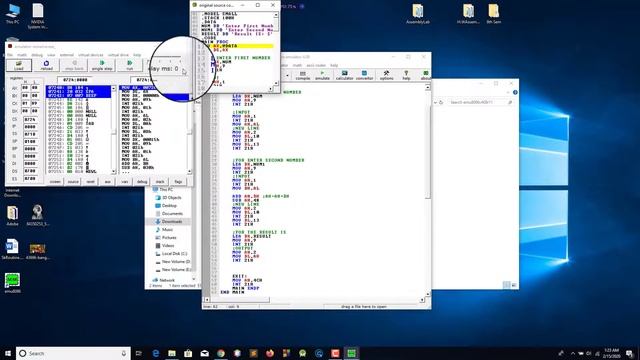Open Microsoft Store from taskbar
This screenshot has height=360, width=640.
pos(188,353)
